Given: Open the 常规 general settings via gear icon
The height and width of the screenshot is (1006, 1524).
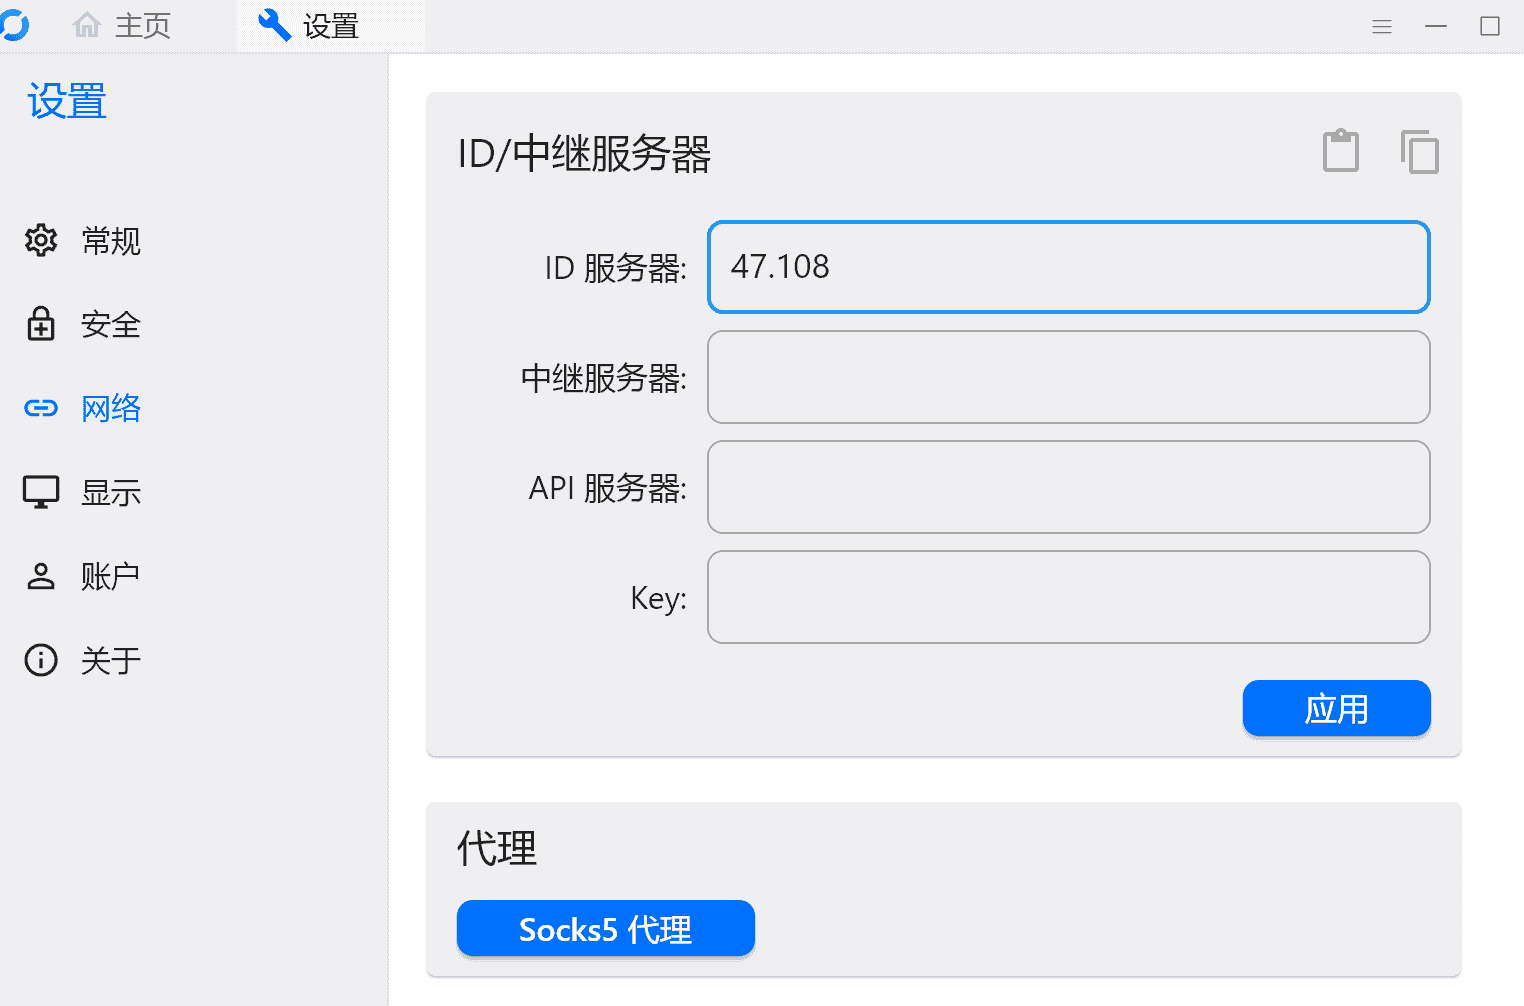Looking at the screenshot, I should click(x=40, y=241).
